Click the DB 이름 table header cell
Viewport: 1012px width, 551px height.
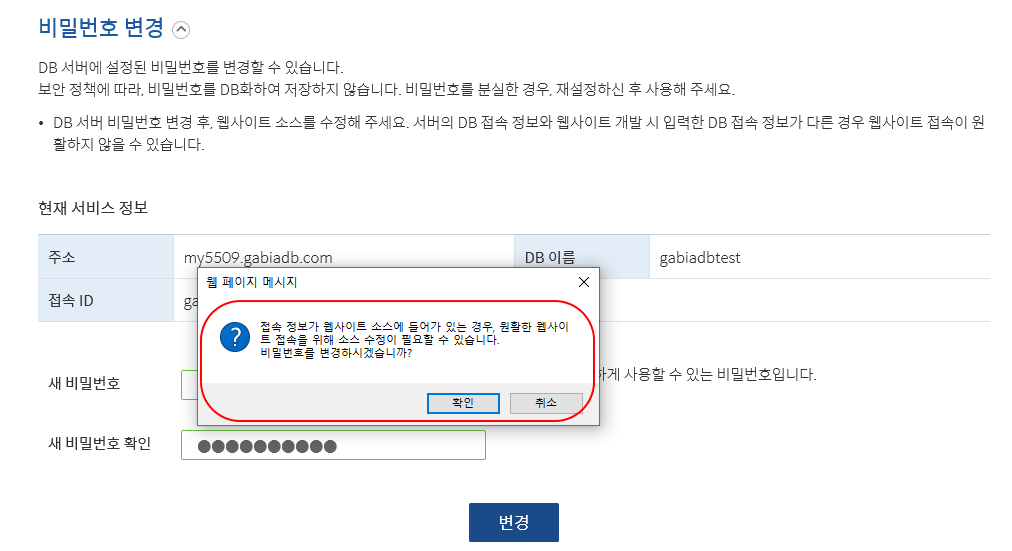coord(582,257)
